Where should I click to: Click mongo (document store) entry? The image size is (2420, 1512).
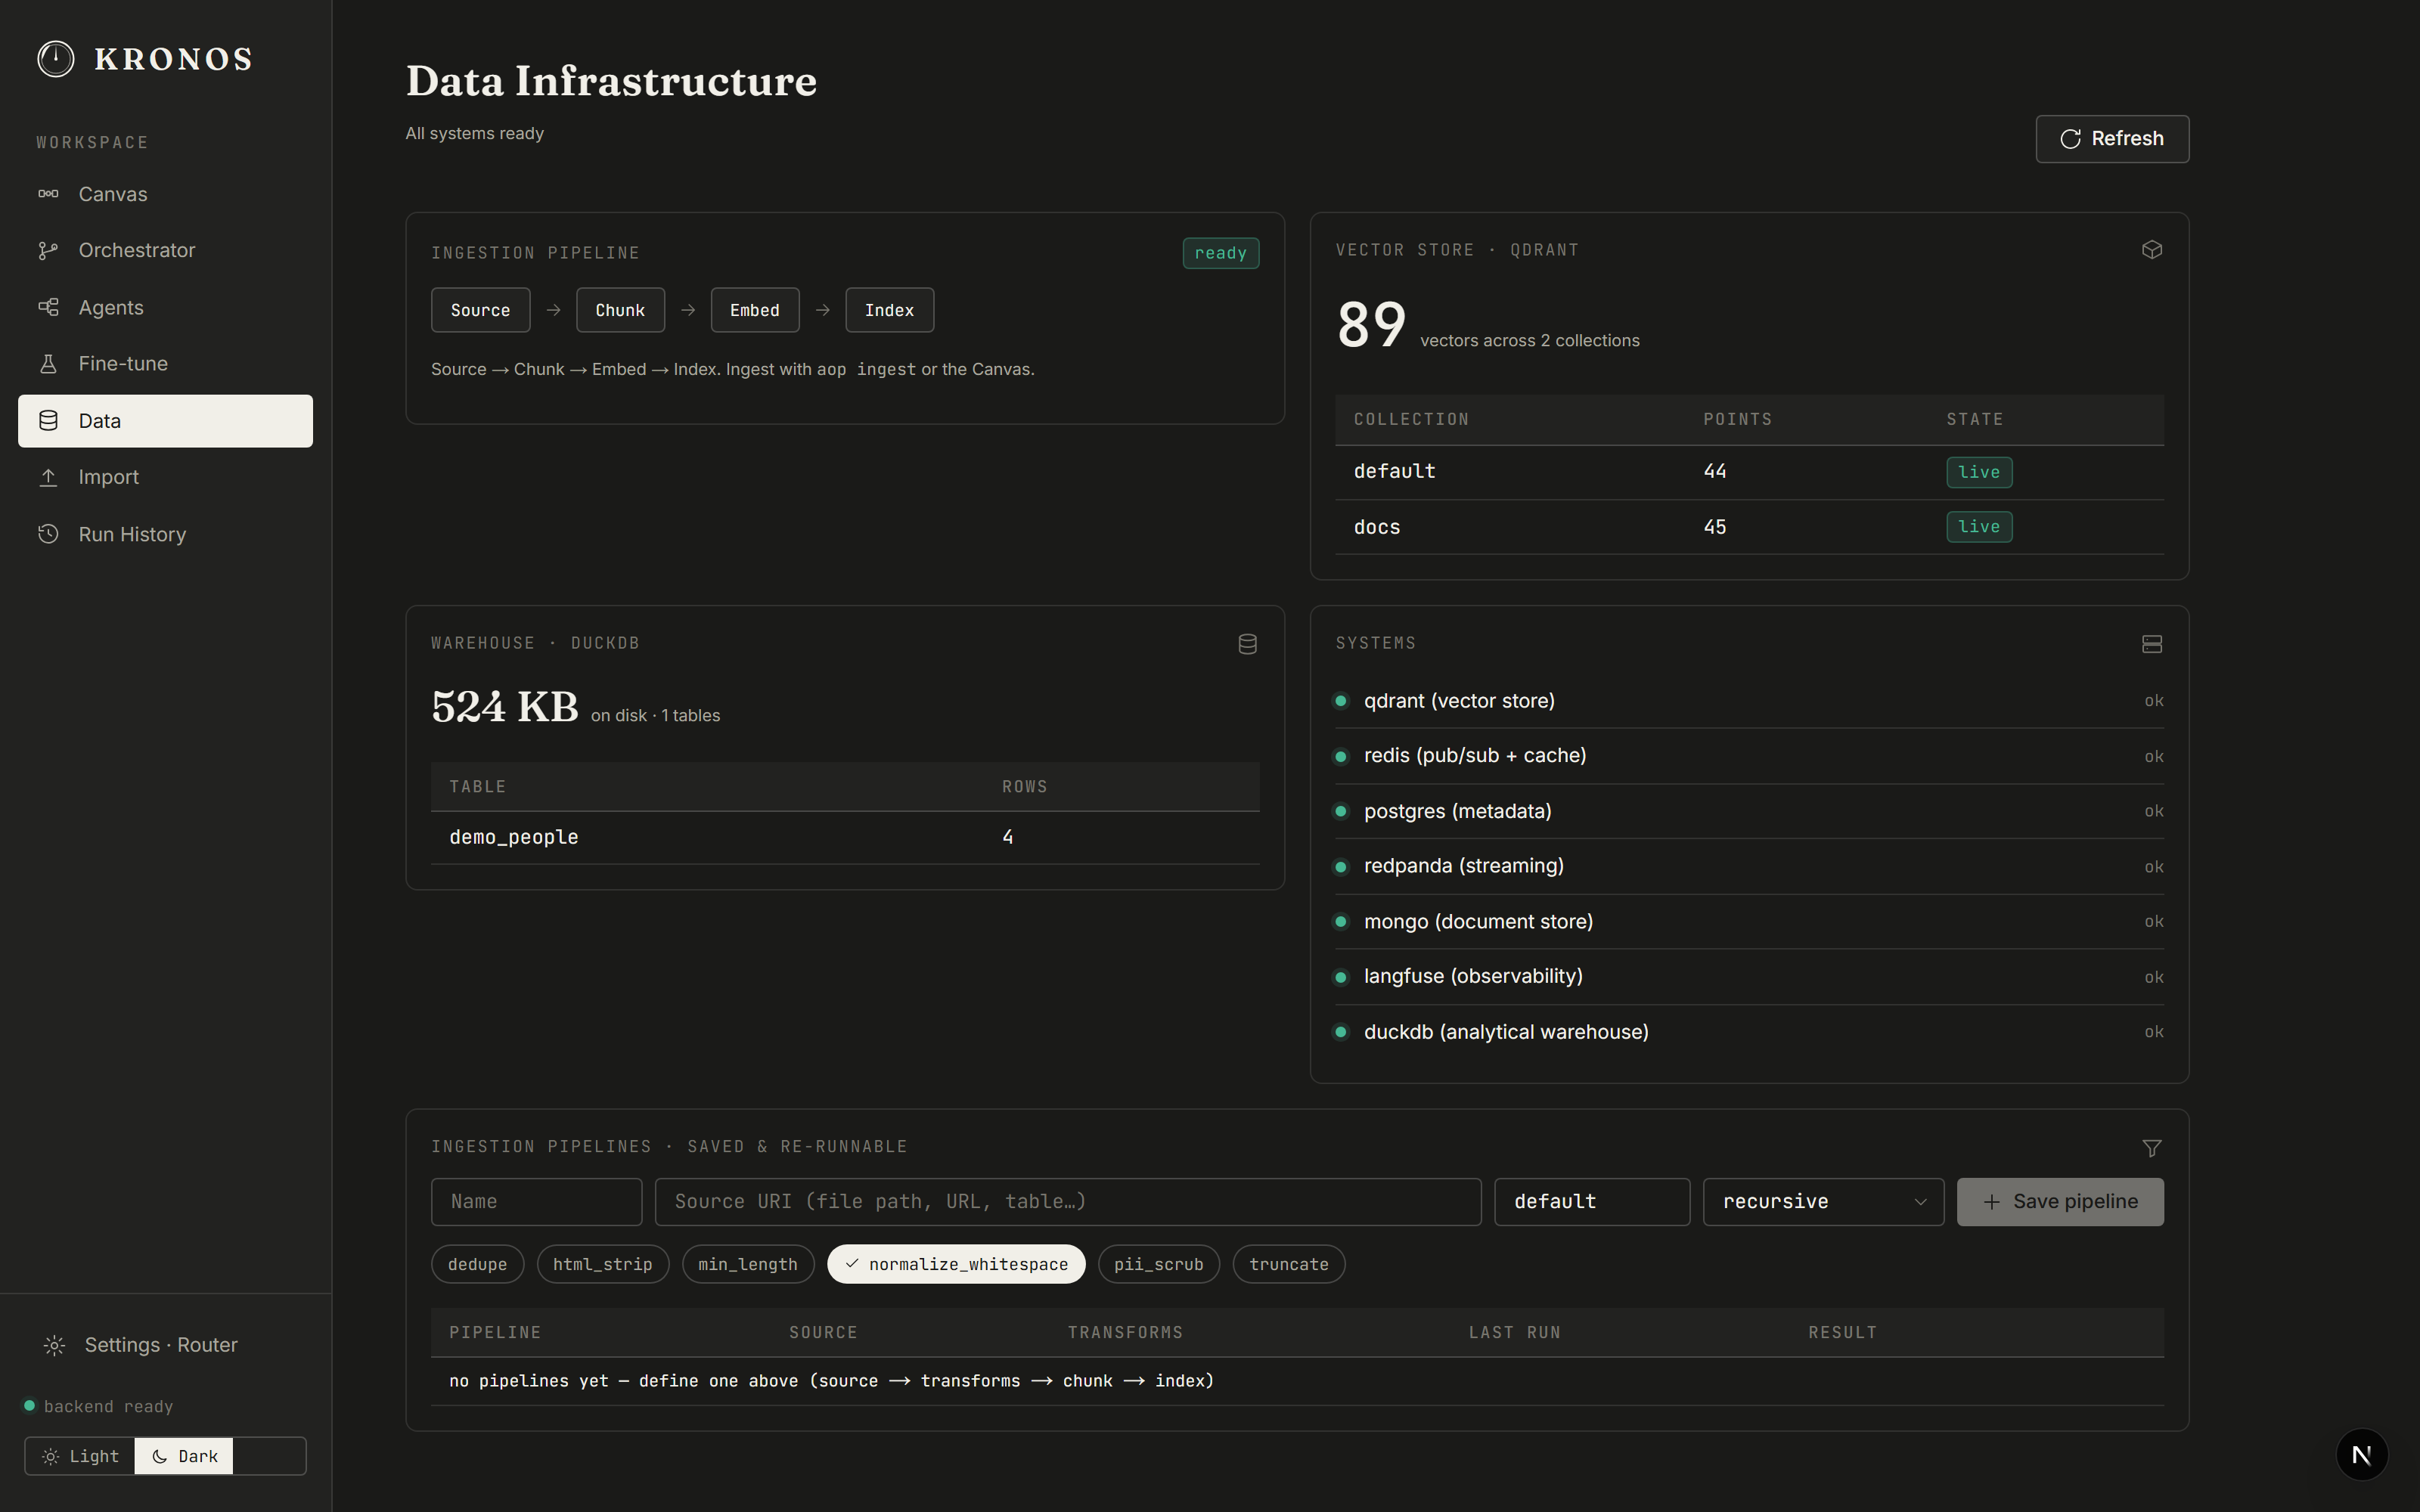(x=1749, y=921)
